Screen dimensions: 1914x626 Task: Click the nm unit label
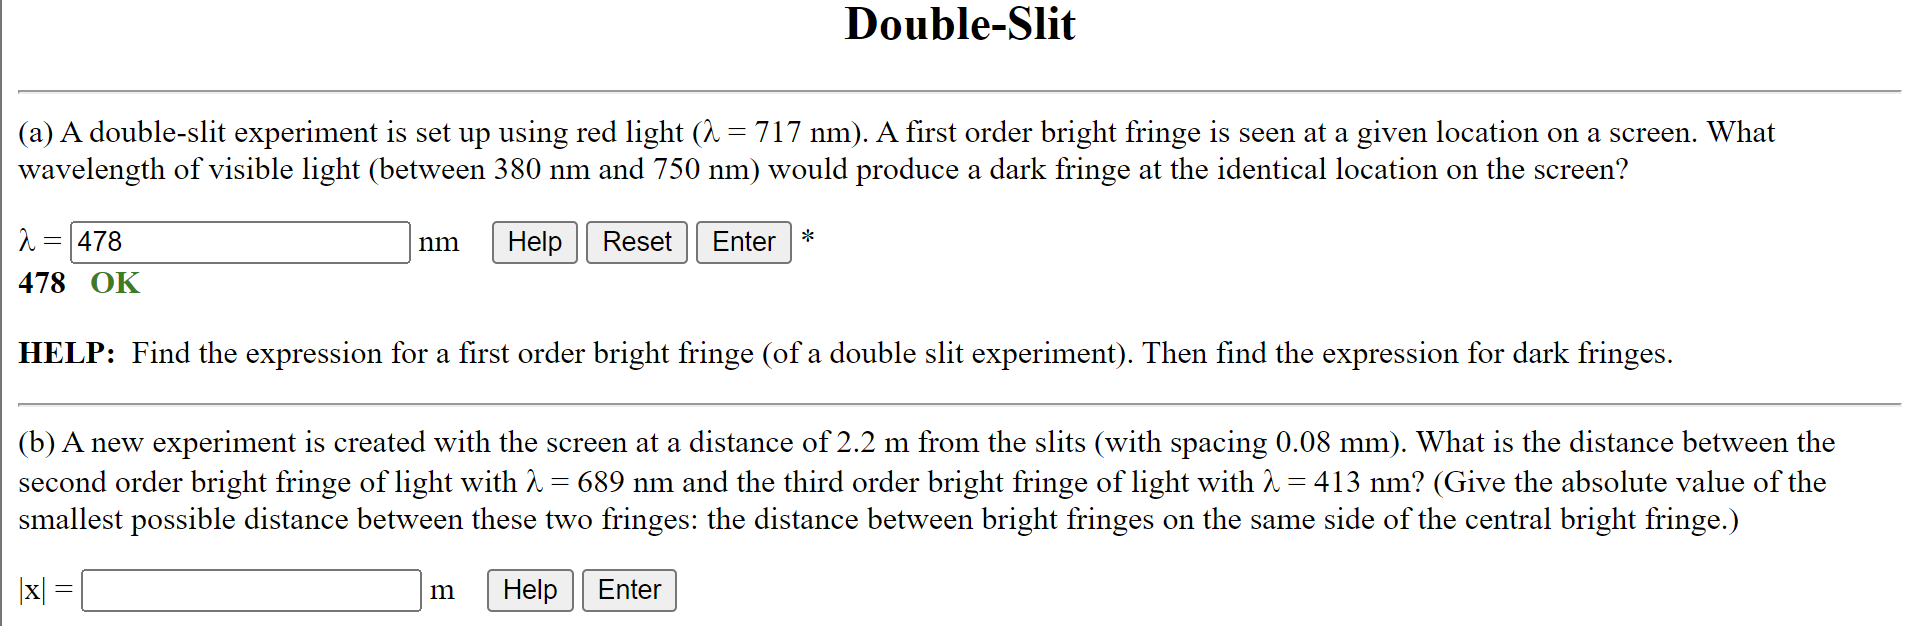pos(439,243)
